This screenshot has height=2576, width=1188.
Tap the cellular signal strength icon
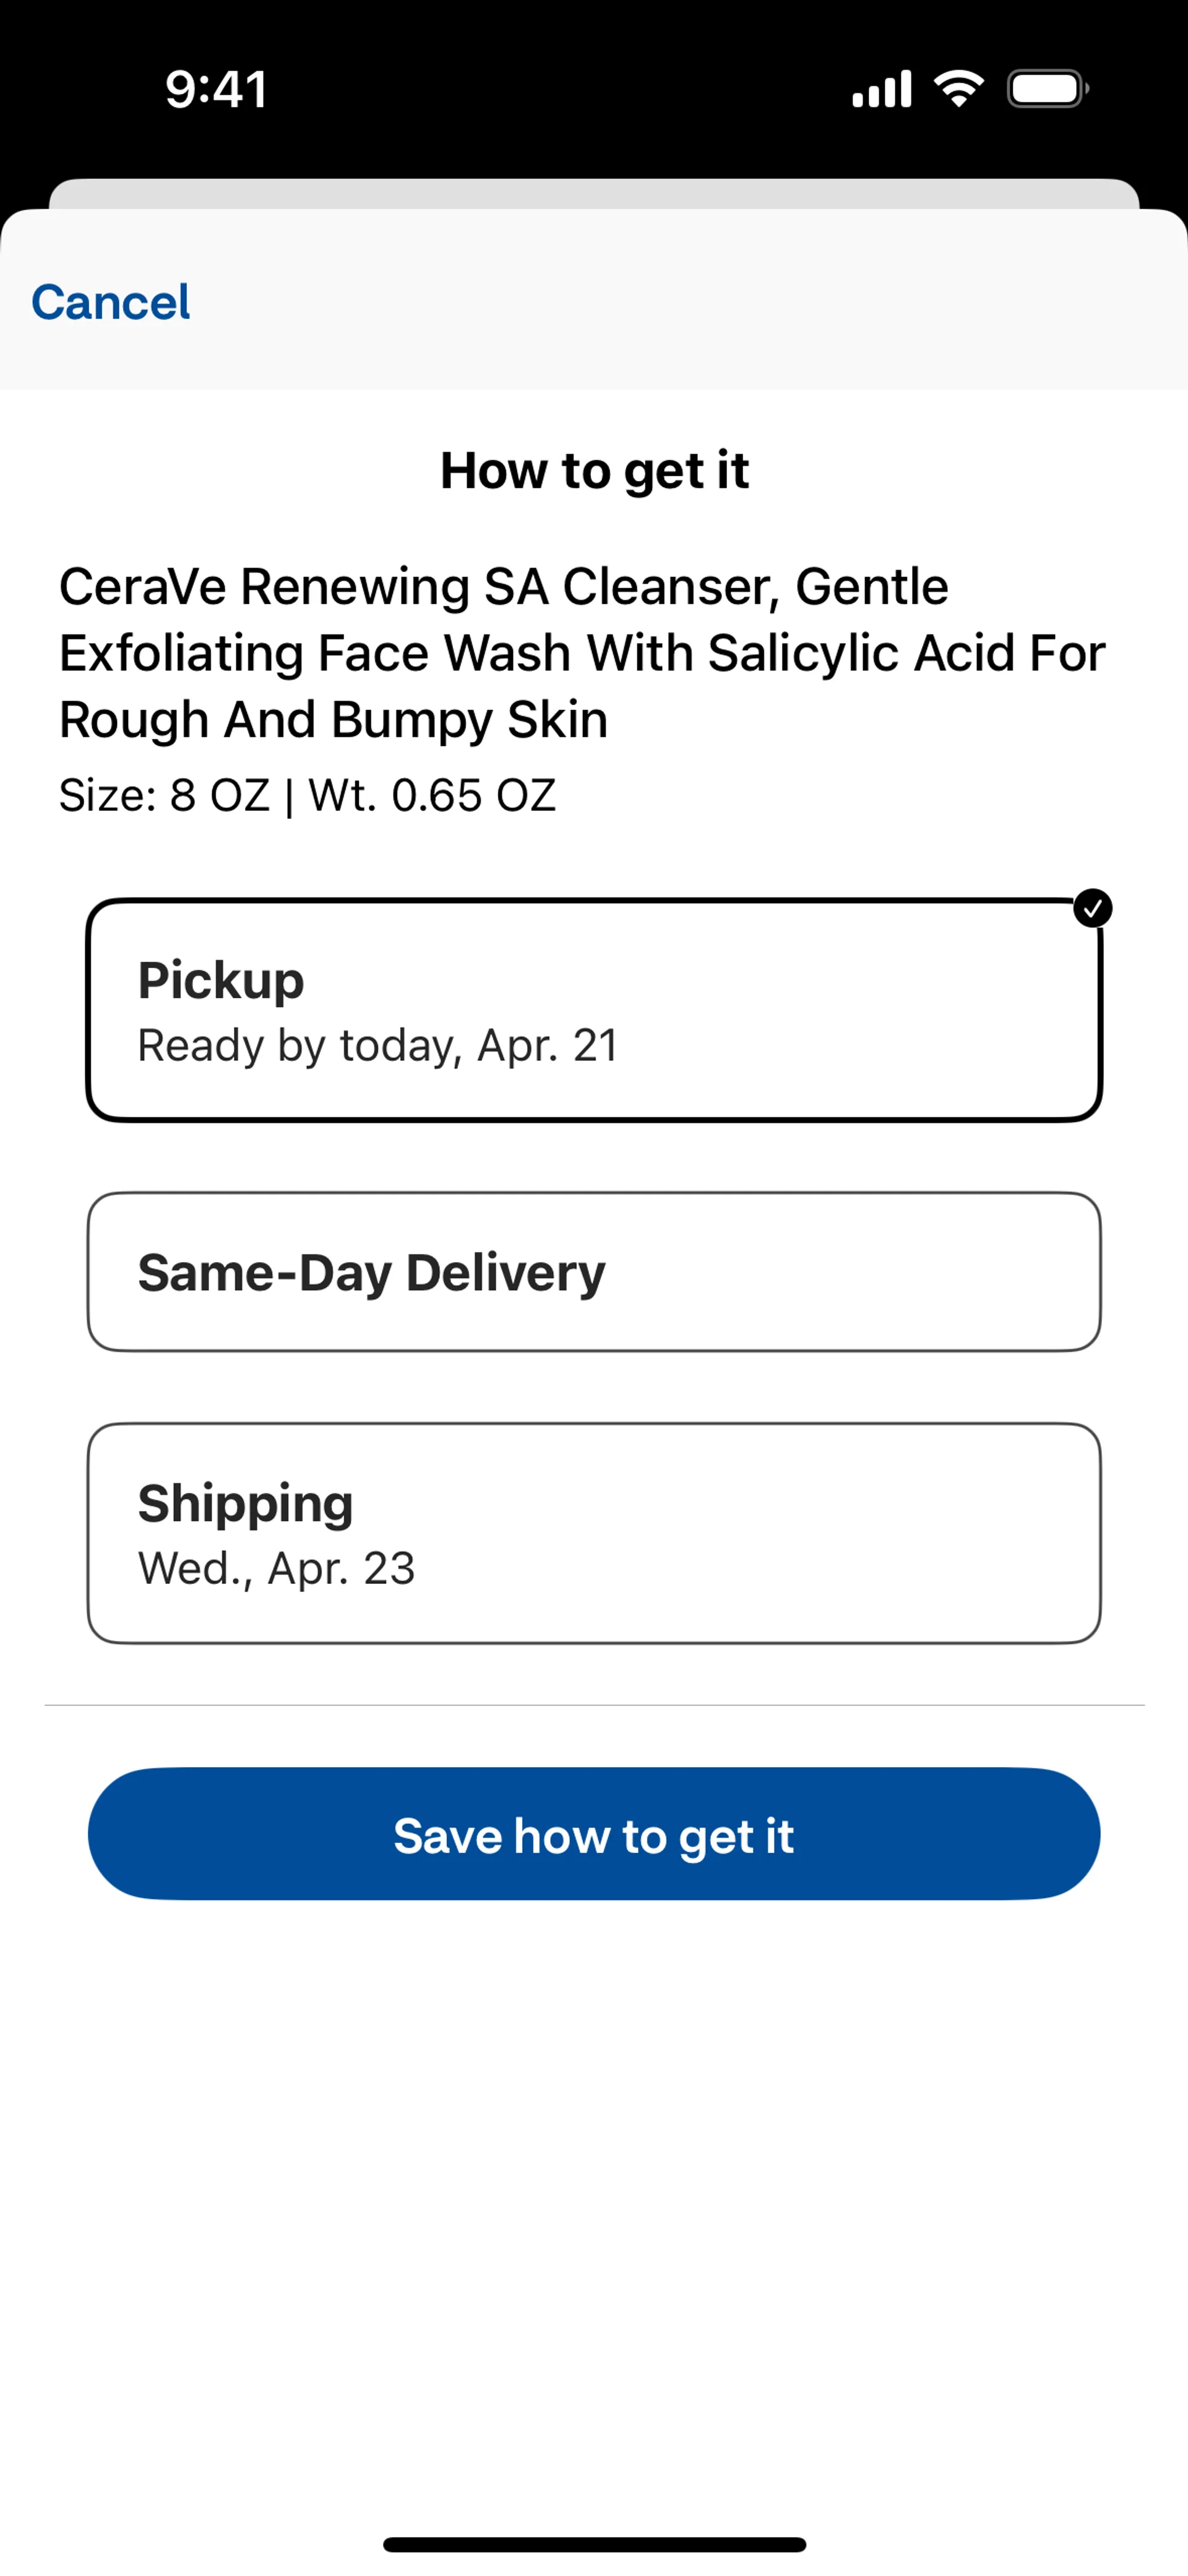click(881, 89)
